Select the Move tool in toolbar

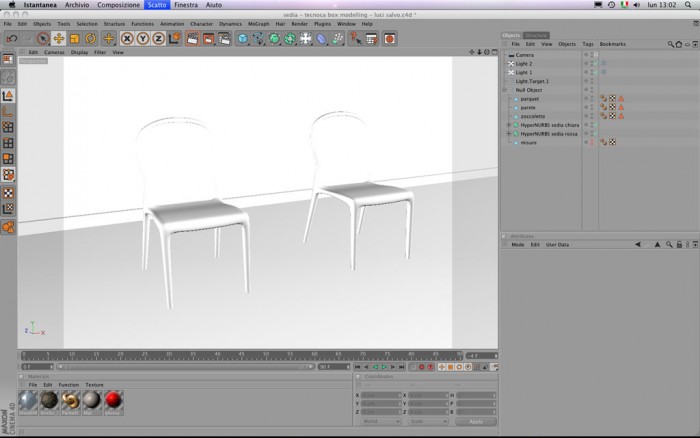coord(58,39)
